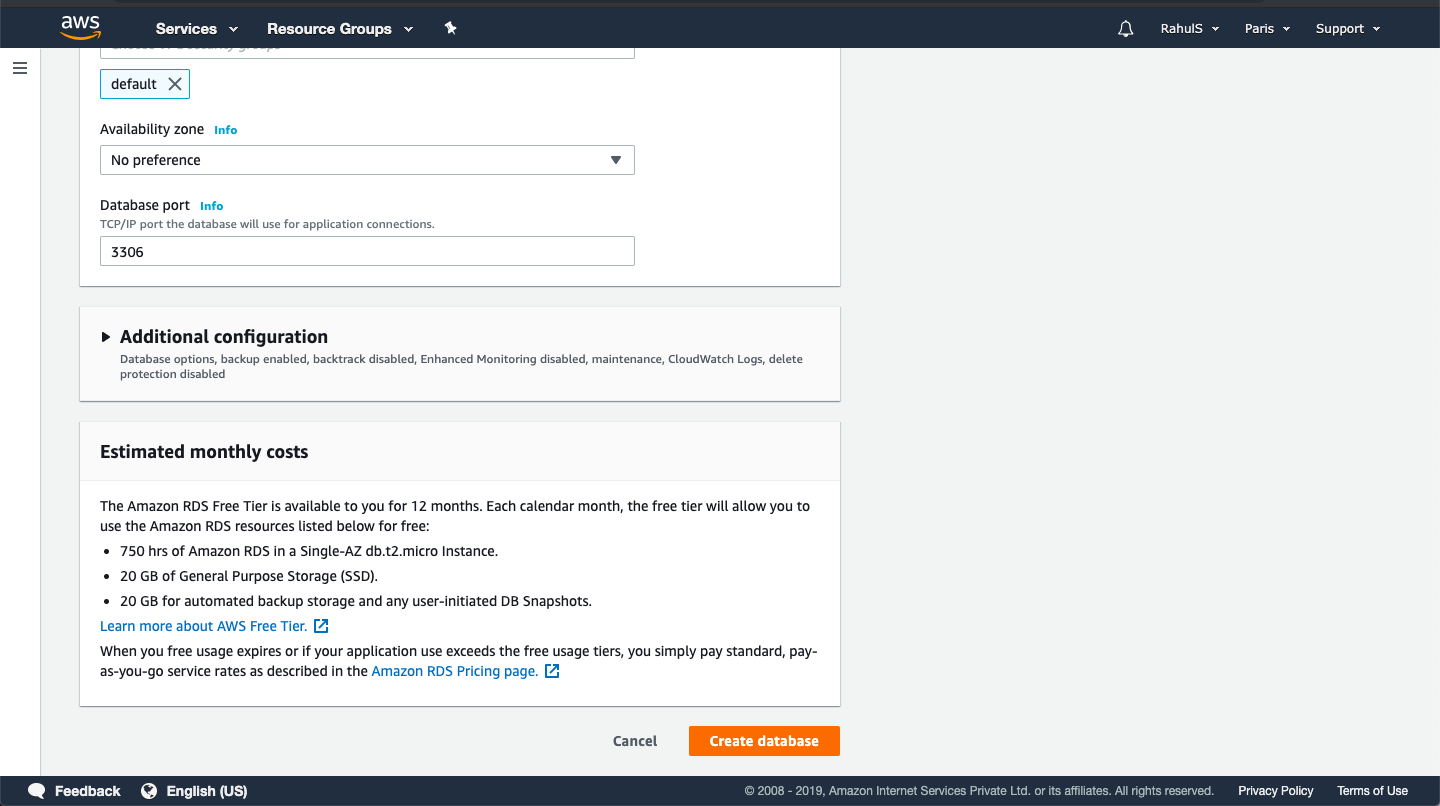
Task: Remove the default security group chip
Action: point(174,84)
